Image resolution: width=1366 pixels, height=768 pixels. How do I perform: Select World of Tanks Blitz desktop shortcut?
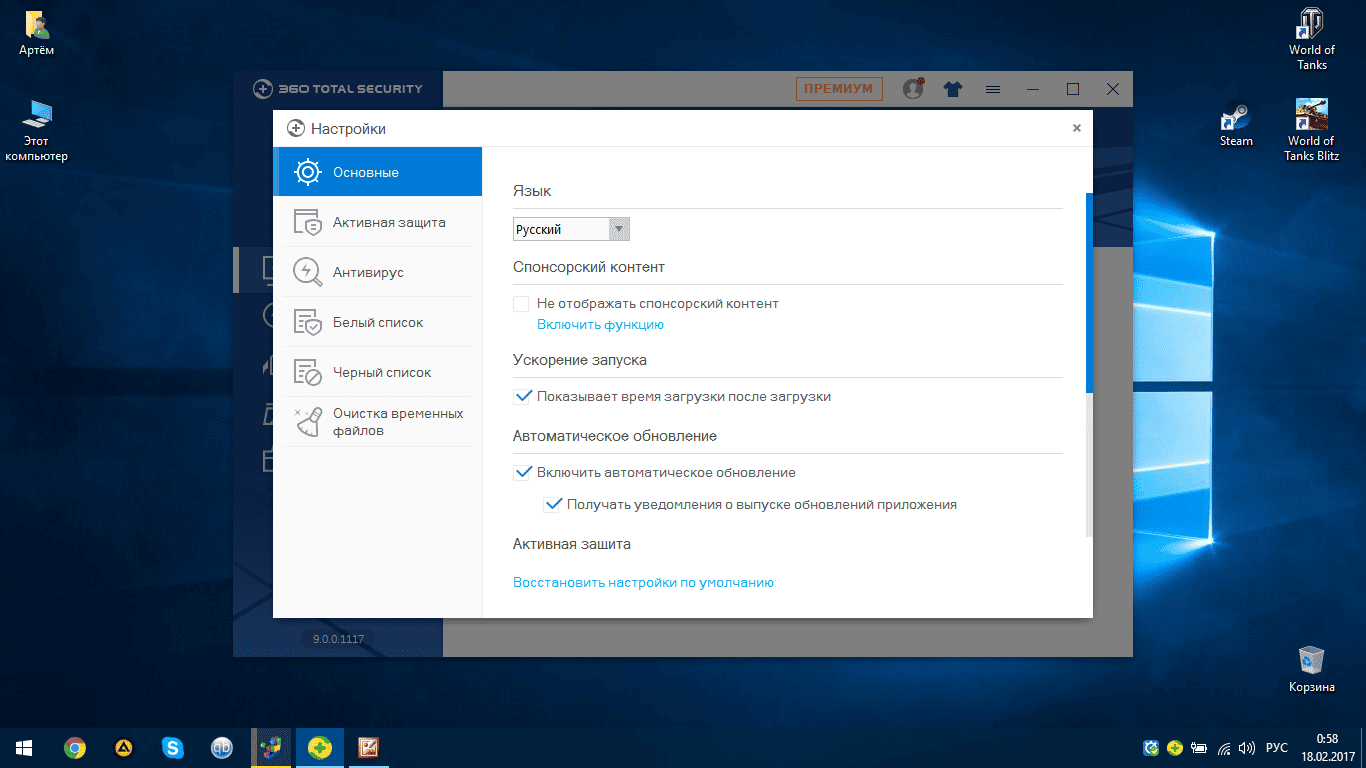tap(1312, 130)
